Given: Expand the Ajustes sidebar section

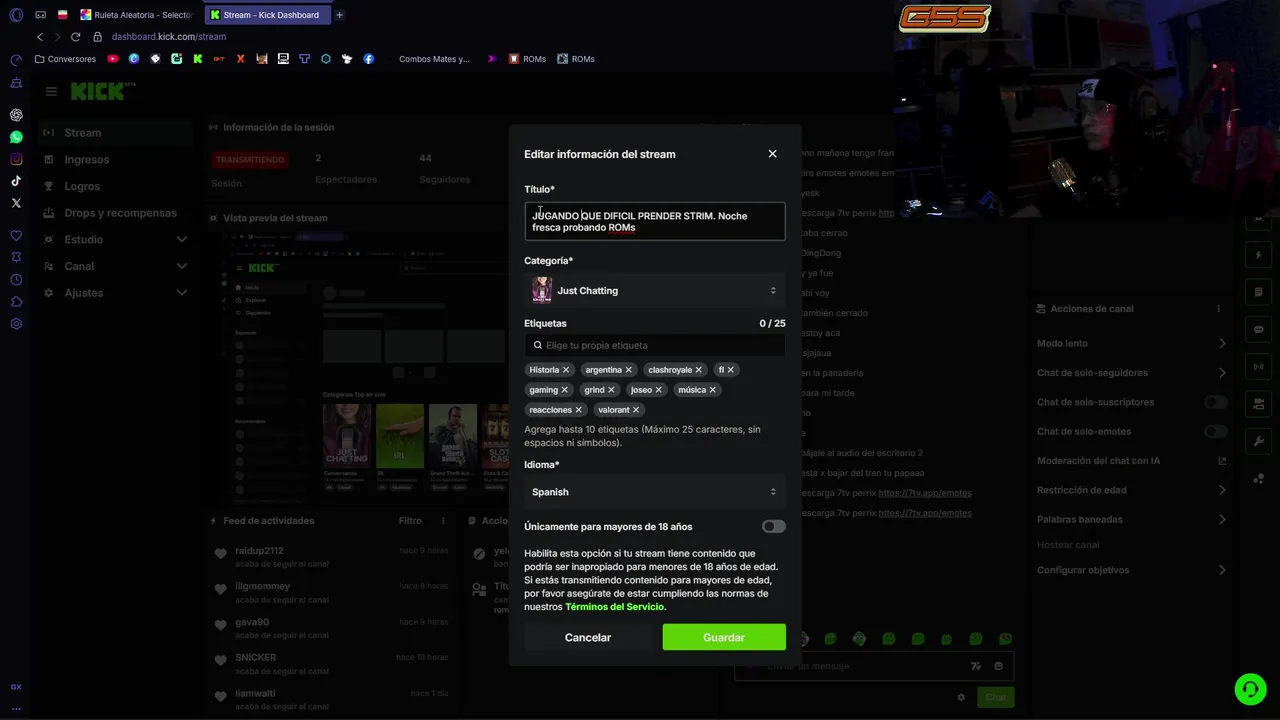Looking at the screenshot, I should click(115, 293).
